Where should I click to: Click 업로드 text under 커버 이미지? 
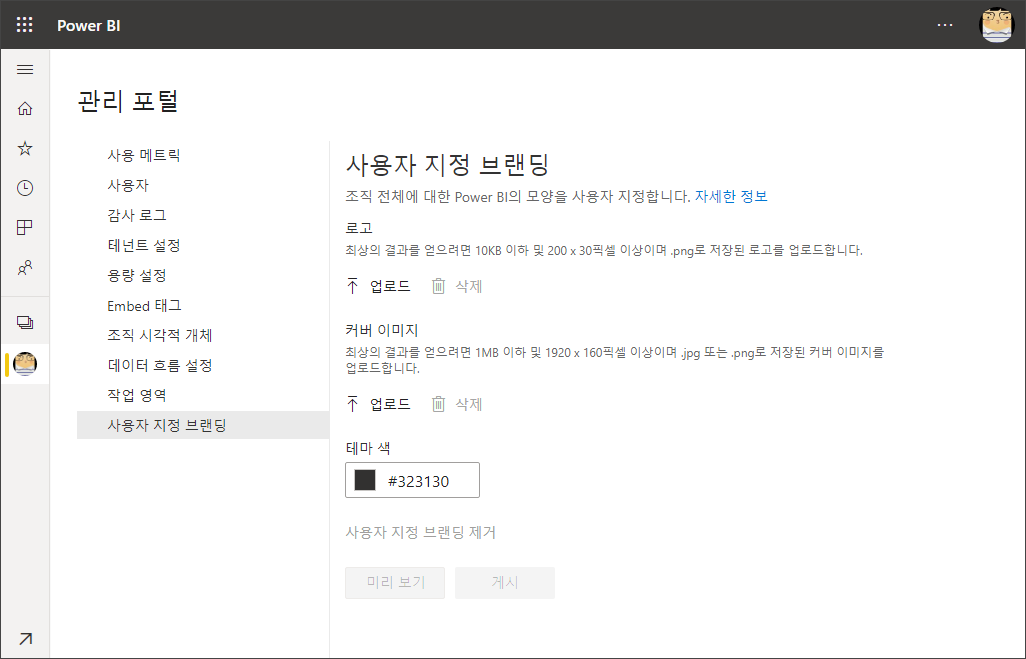point(390,404)
